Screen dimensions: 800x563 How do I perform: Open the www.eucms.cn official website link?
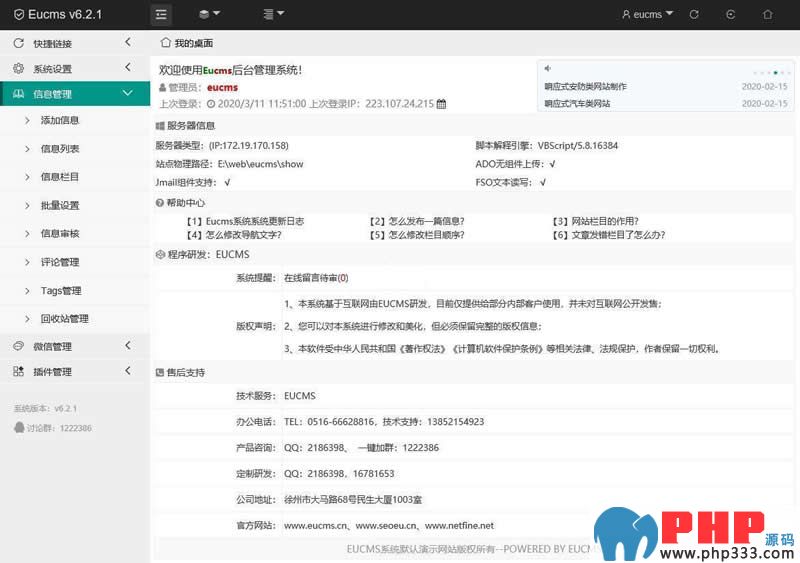click(x=315, y=526)
